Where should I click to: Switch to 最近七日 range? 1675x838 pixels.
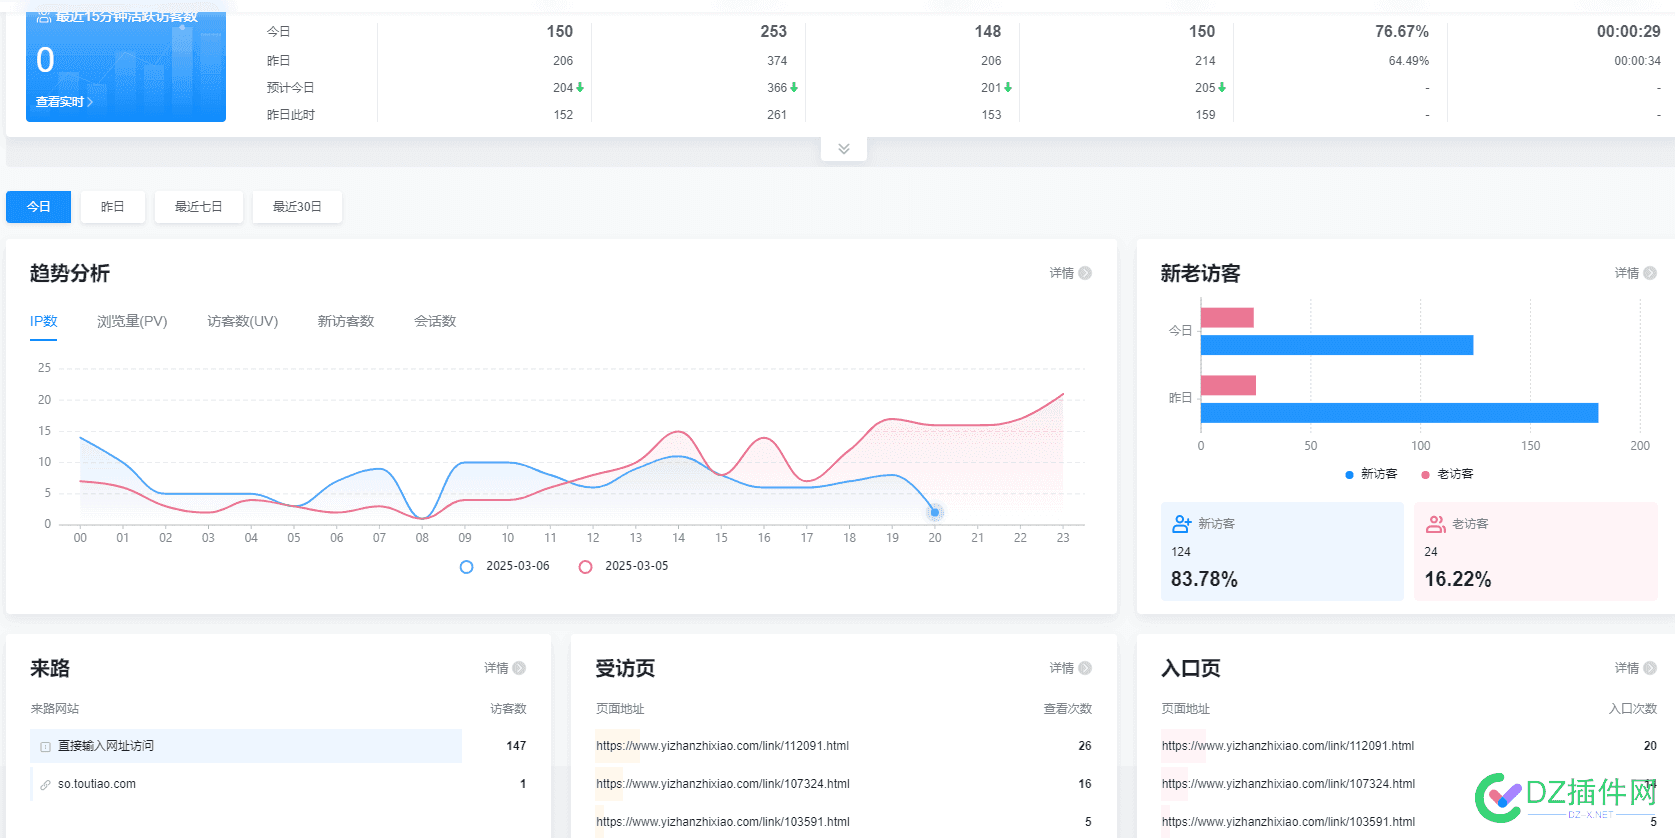199,207
